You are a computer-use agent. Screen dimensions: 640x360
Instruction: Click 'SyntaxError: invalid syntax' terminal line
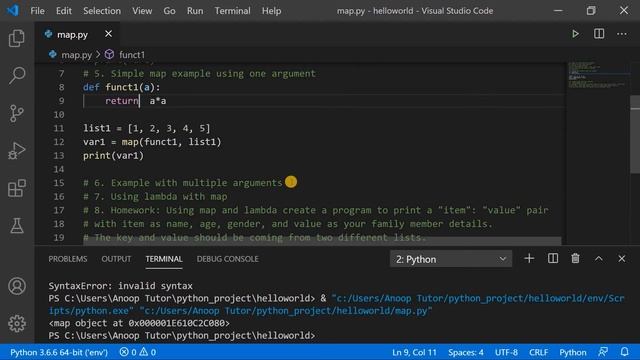pyautogui.click(x=120, y=286)
